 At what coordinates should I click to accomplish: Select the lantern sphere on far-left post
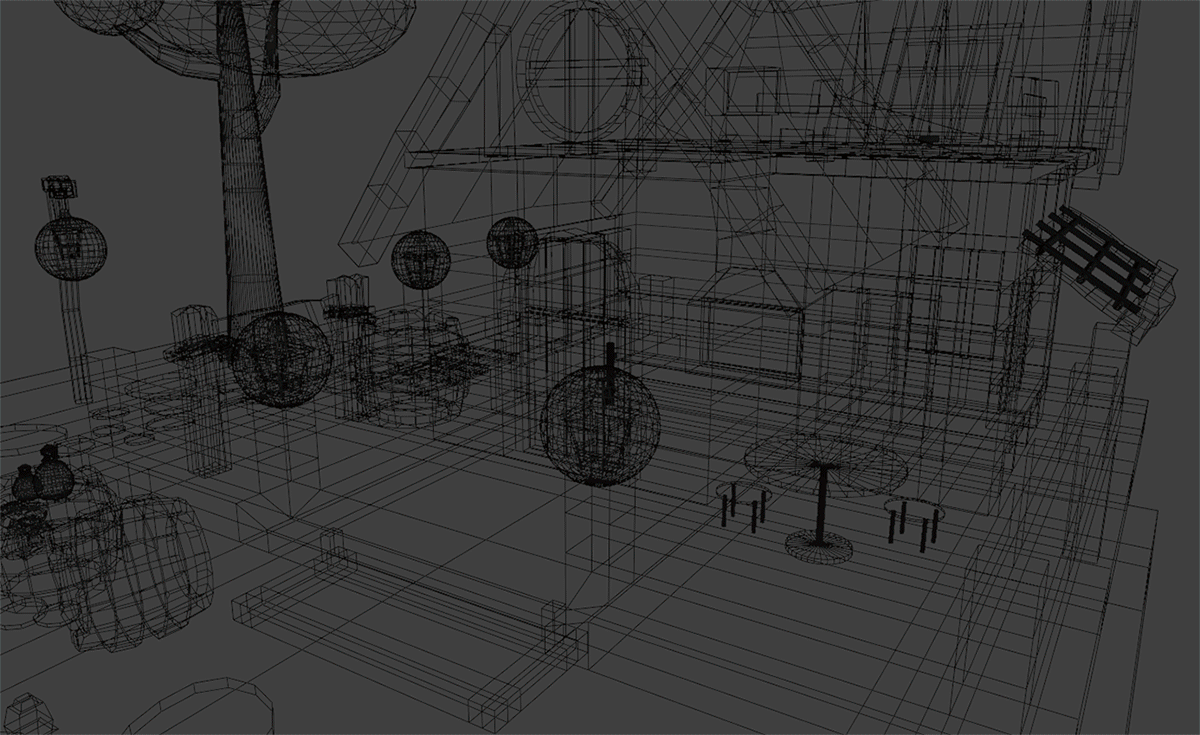click(70, 248)
